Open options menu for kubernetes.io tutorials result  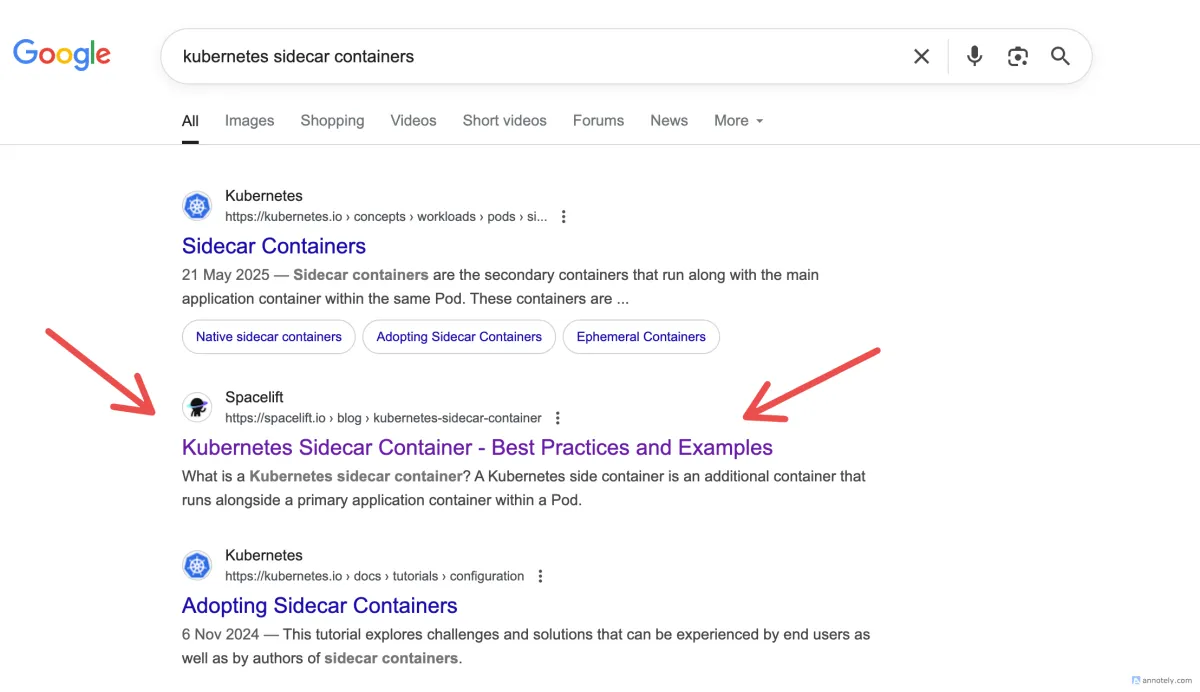pos(541,576)
